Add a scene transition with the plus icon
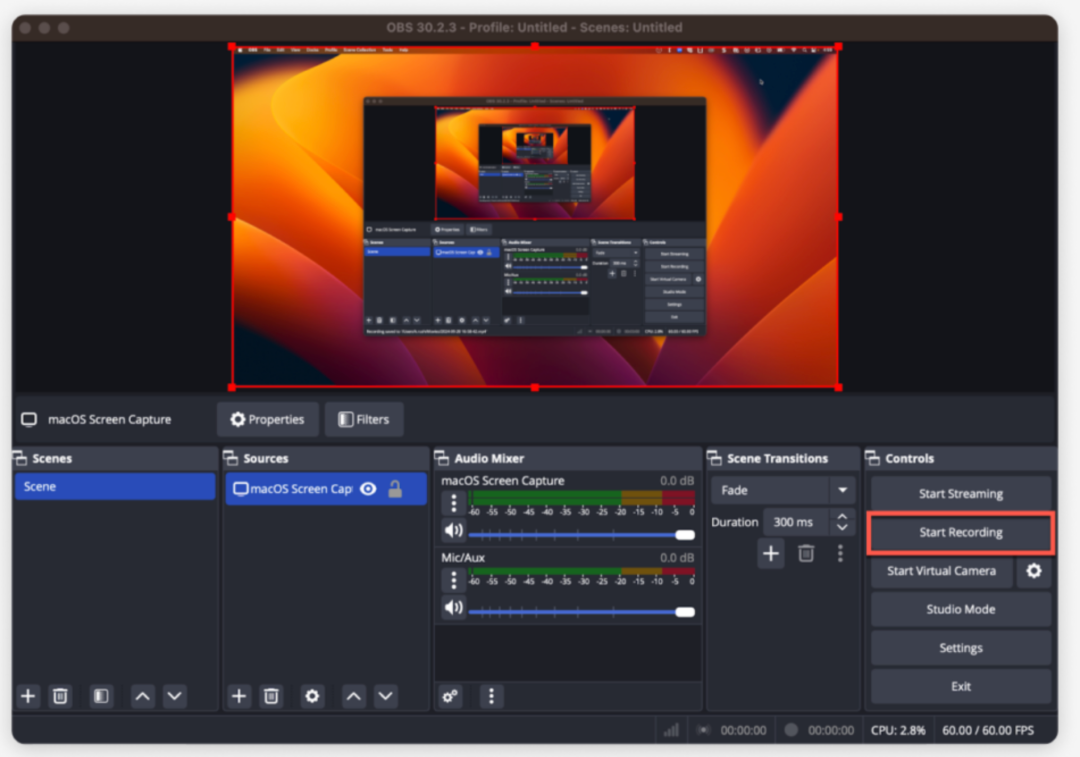 coord(771,553)
